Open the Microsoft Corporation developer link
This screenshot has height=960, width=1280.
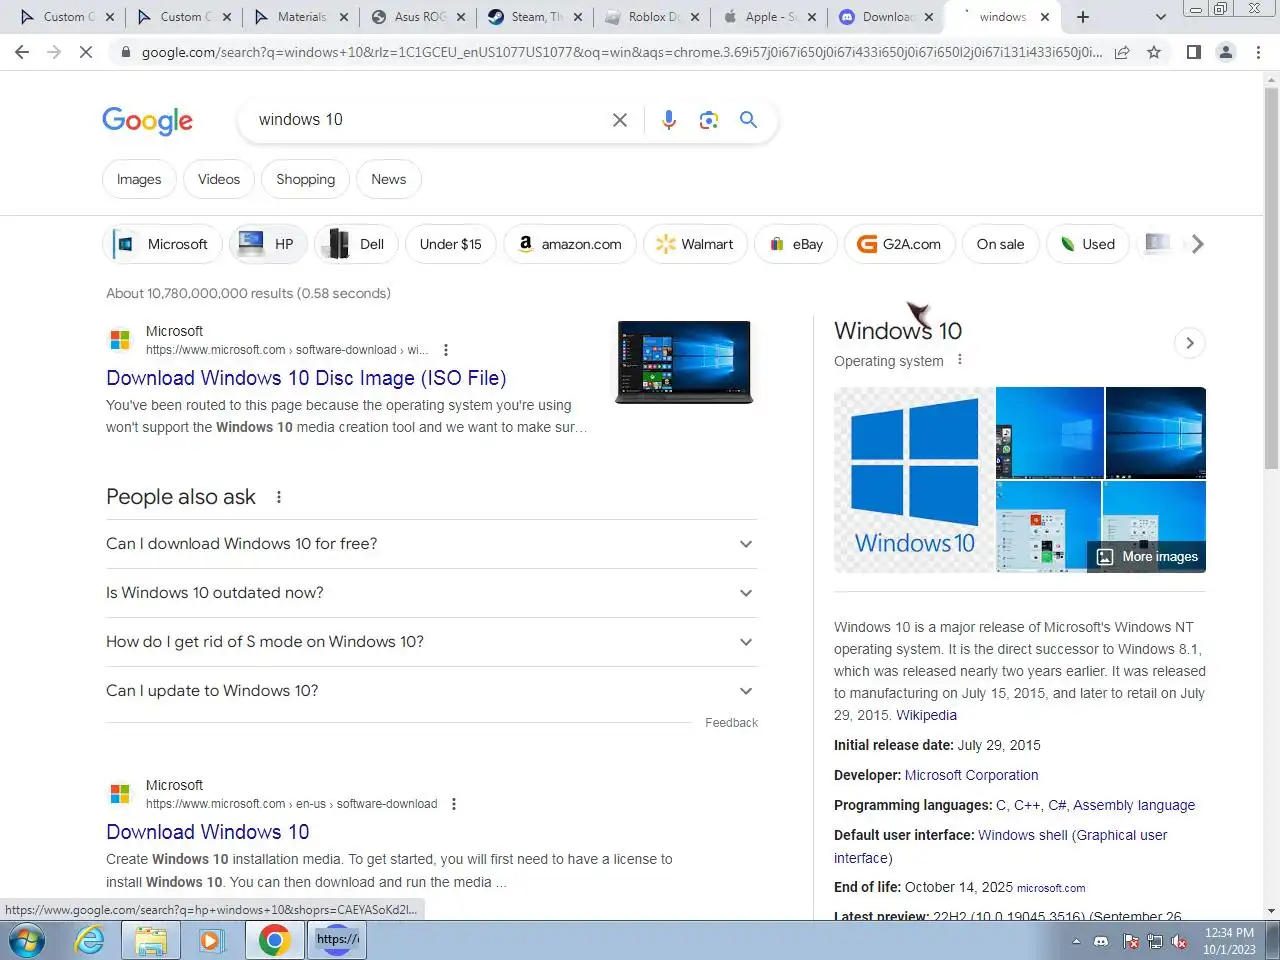click(971, 775)
